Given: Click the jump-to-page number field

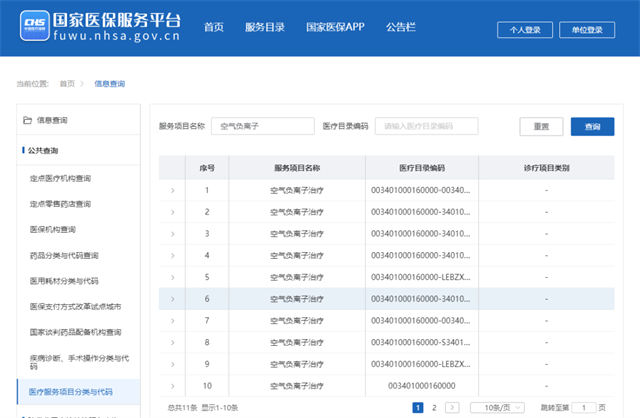Looking at the screenshot, I should click(x=584, y=407).
